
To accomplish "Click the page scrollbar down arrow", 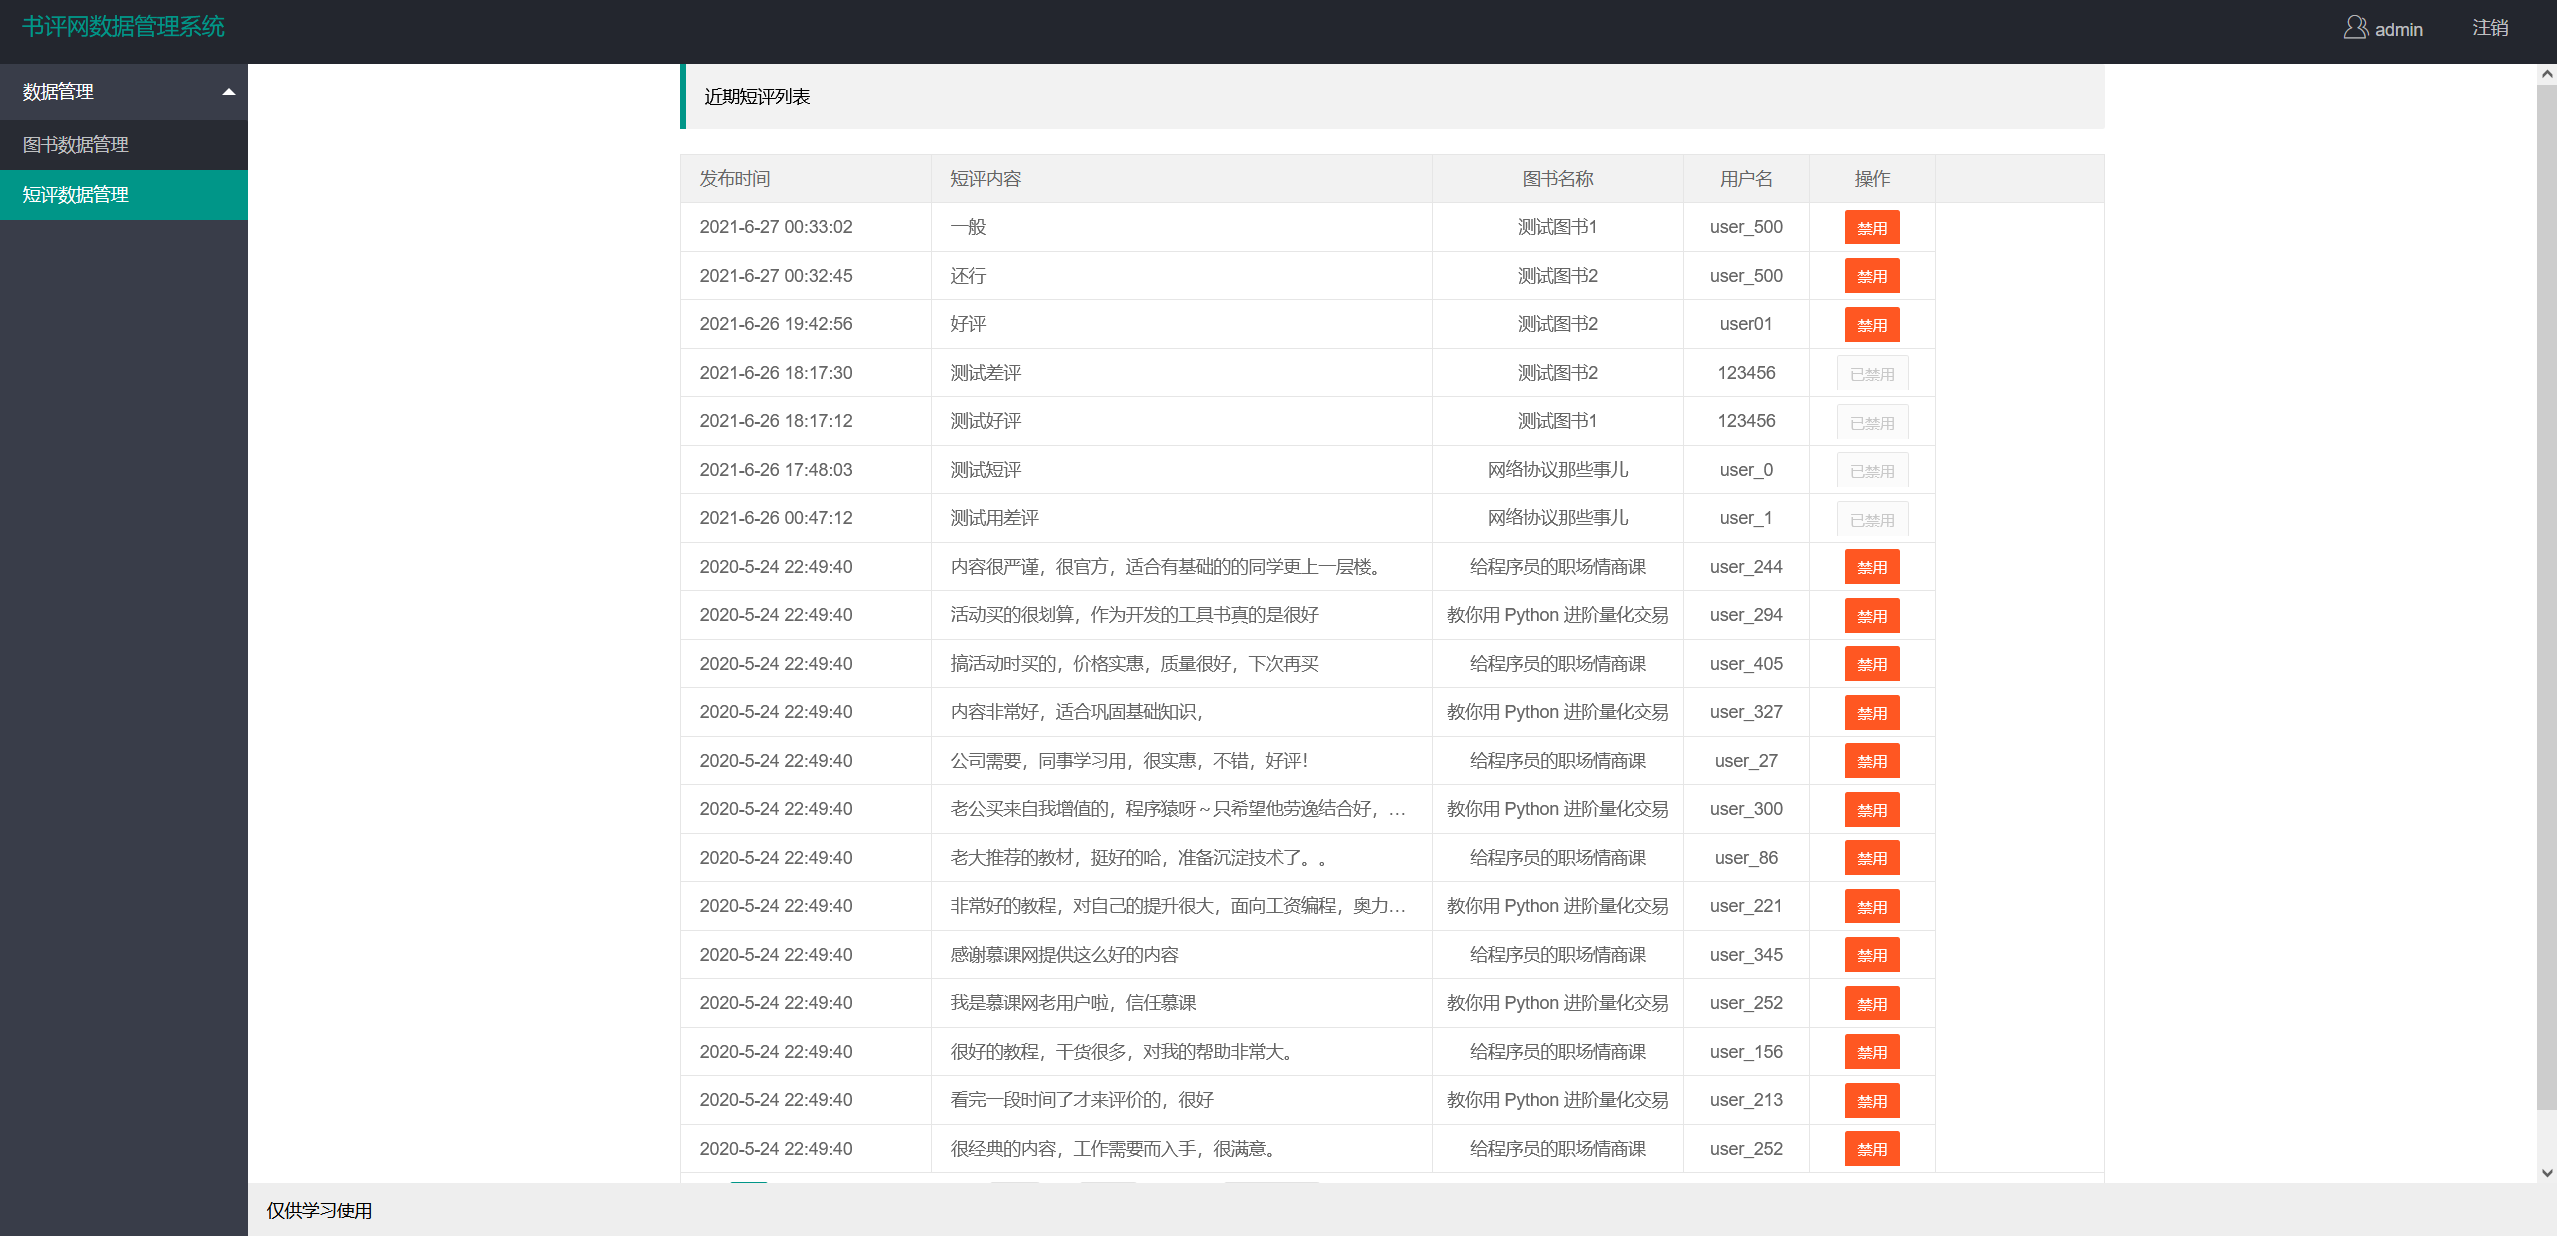I will [x=2547, y=1173].
